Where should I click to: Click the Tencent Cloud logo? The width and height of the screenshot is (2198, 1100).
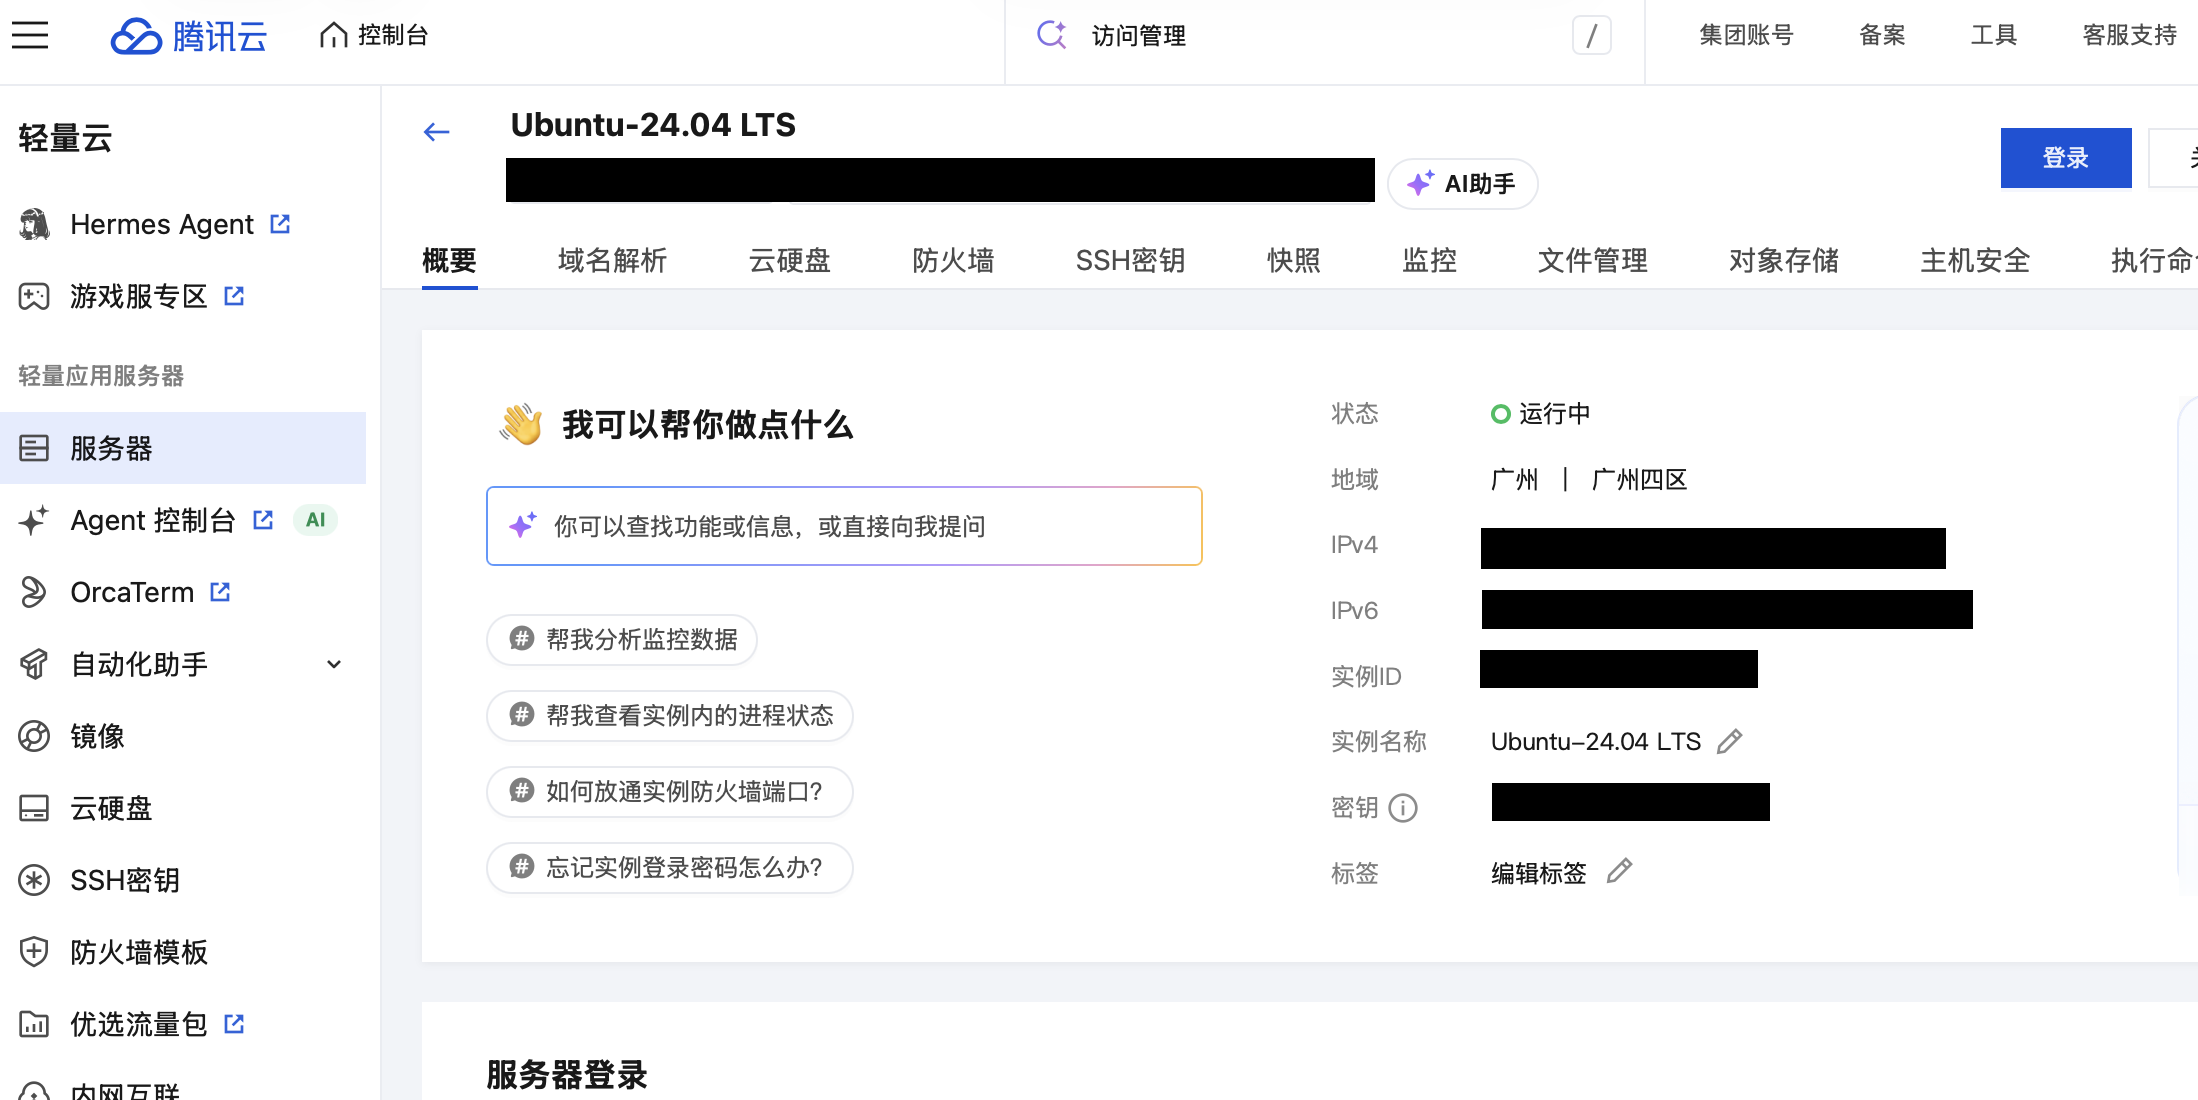tap(189, 36)
